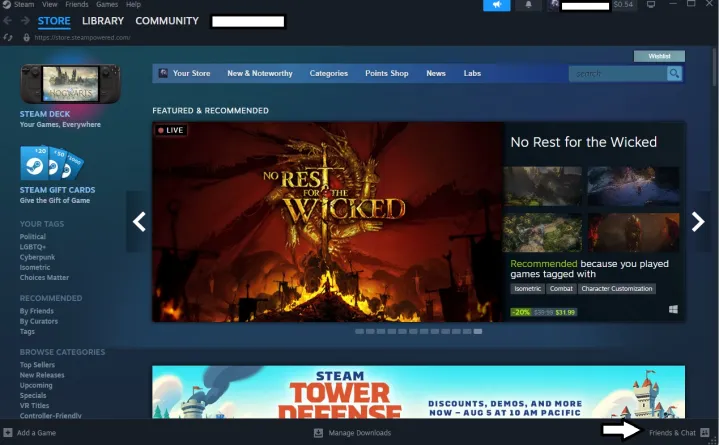The width and height of the screenshot is (719, 445).
Task: Show the previous featured game with left arrow
Action: click(140, 222)
